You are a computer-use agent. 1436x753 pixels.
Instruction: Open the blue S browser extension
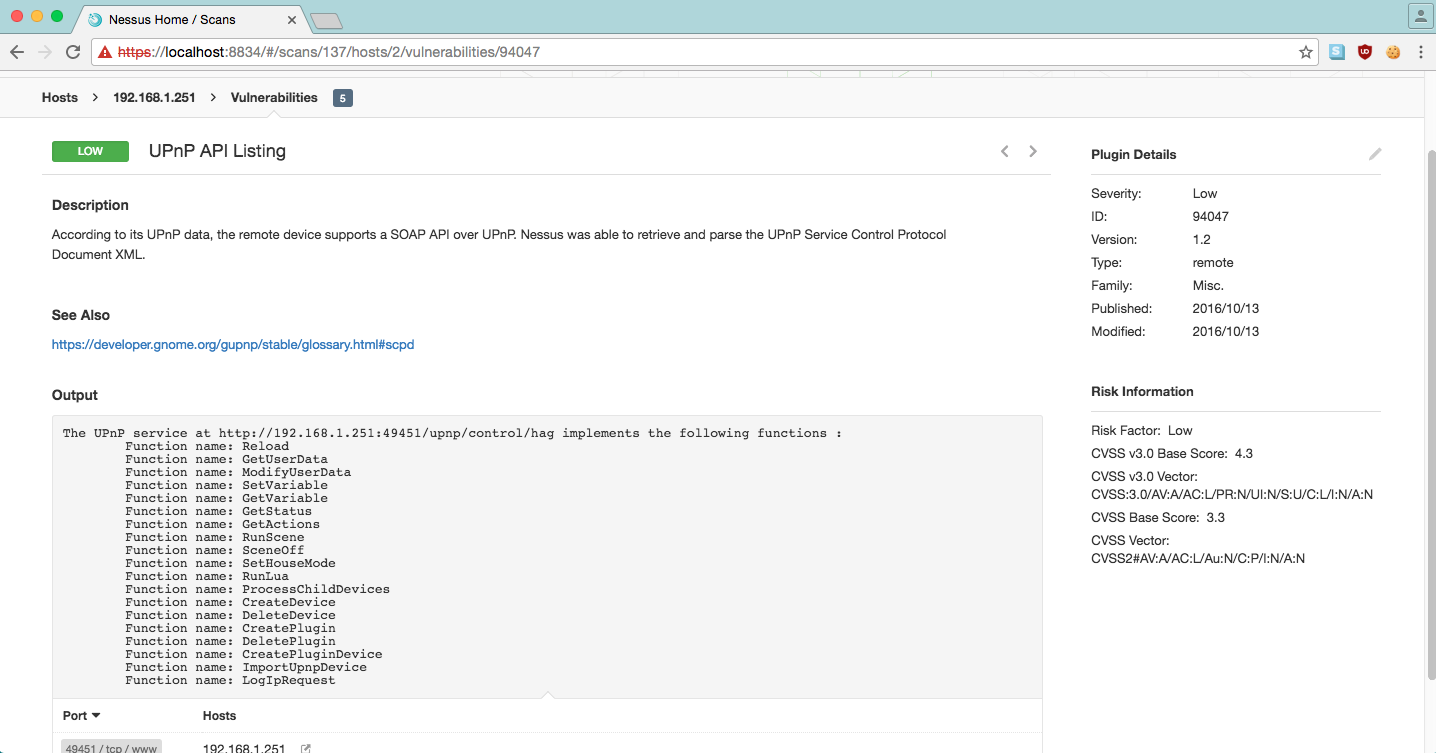tap(1337, 52)
